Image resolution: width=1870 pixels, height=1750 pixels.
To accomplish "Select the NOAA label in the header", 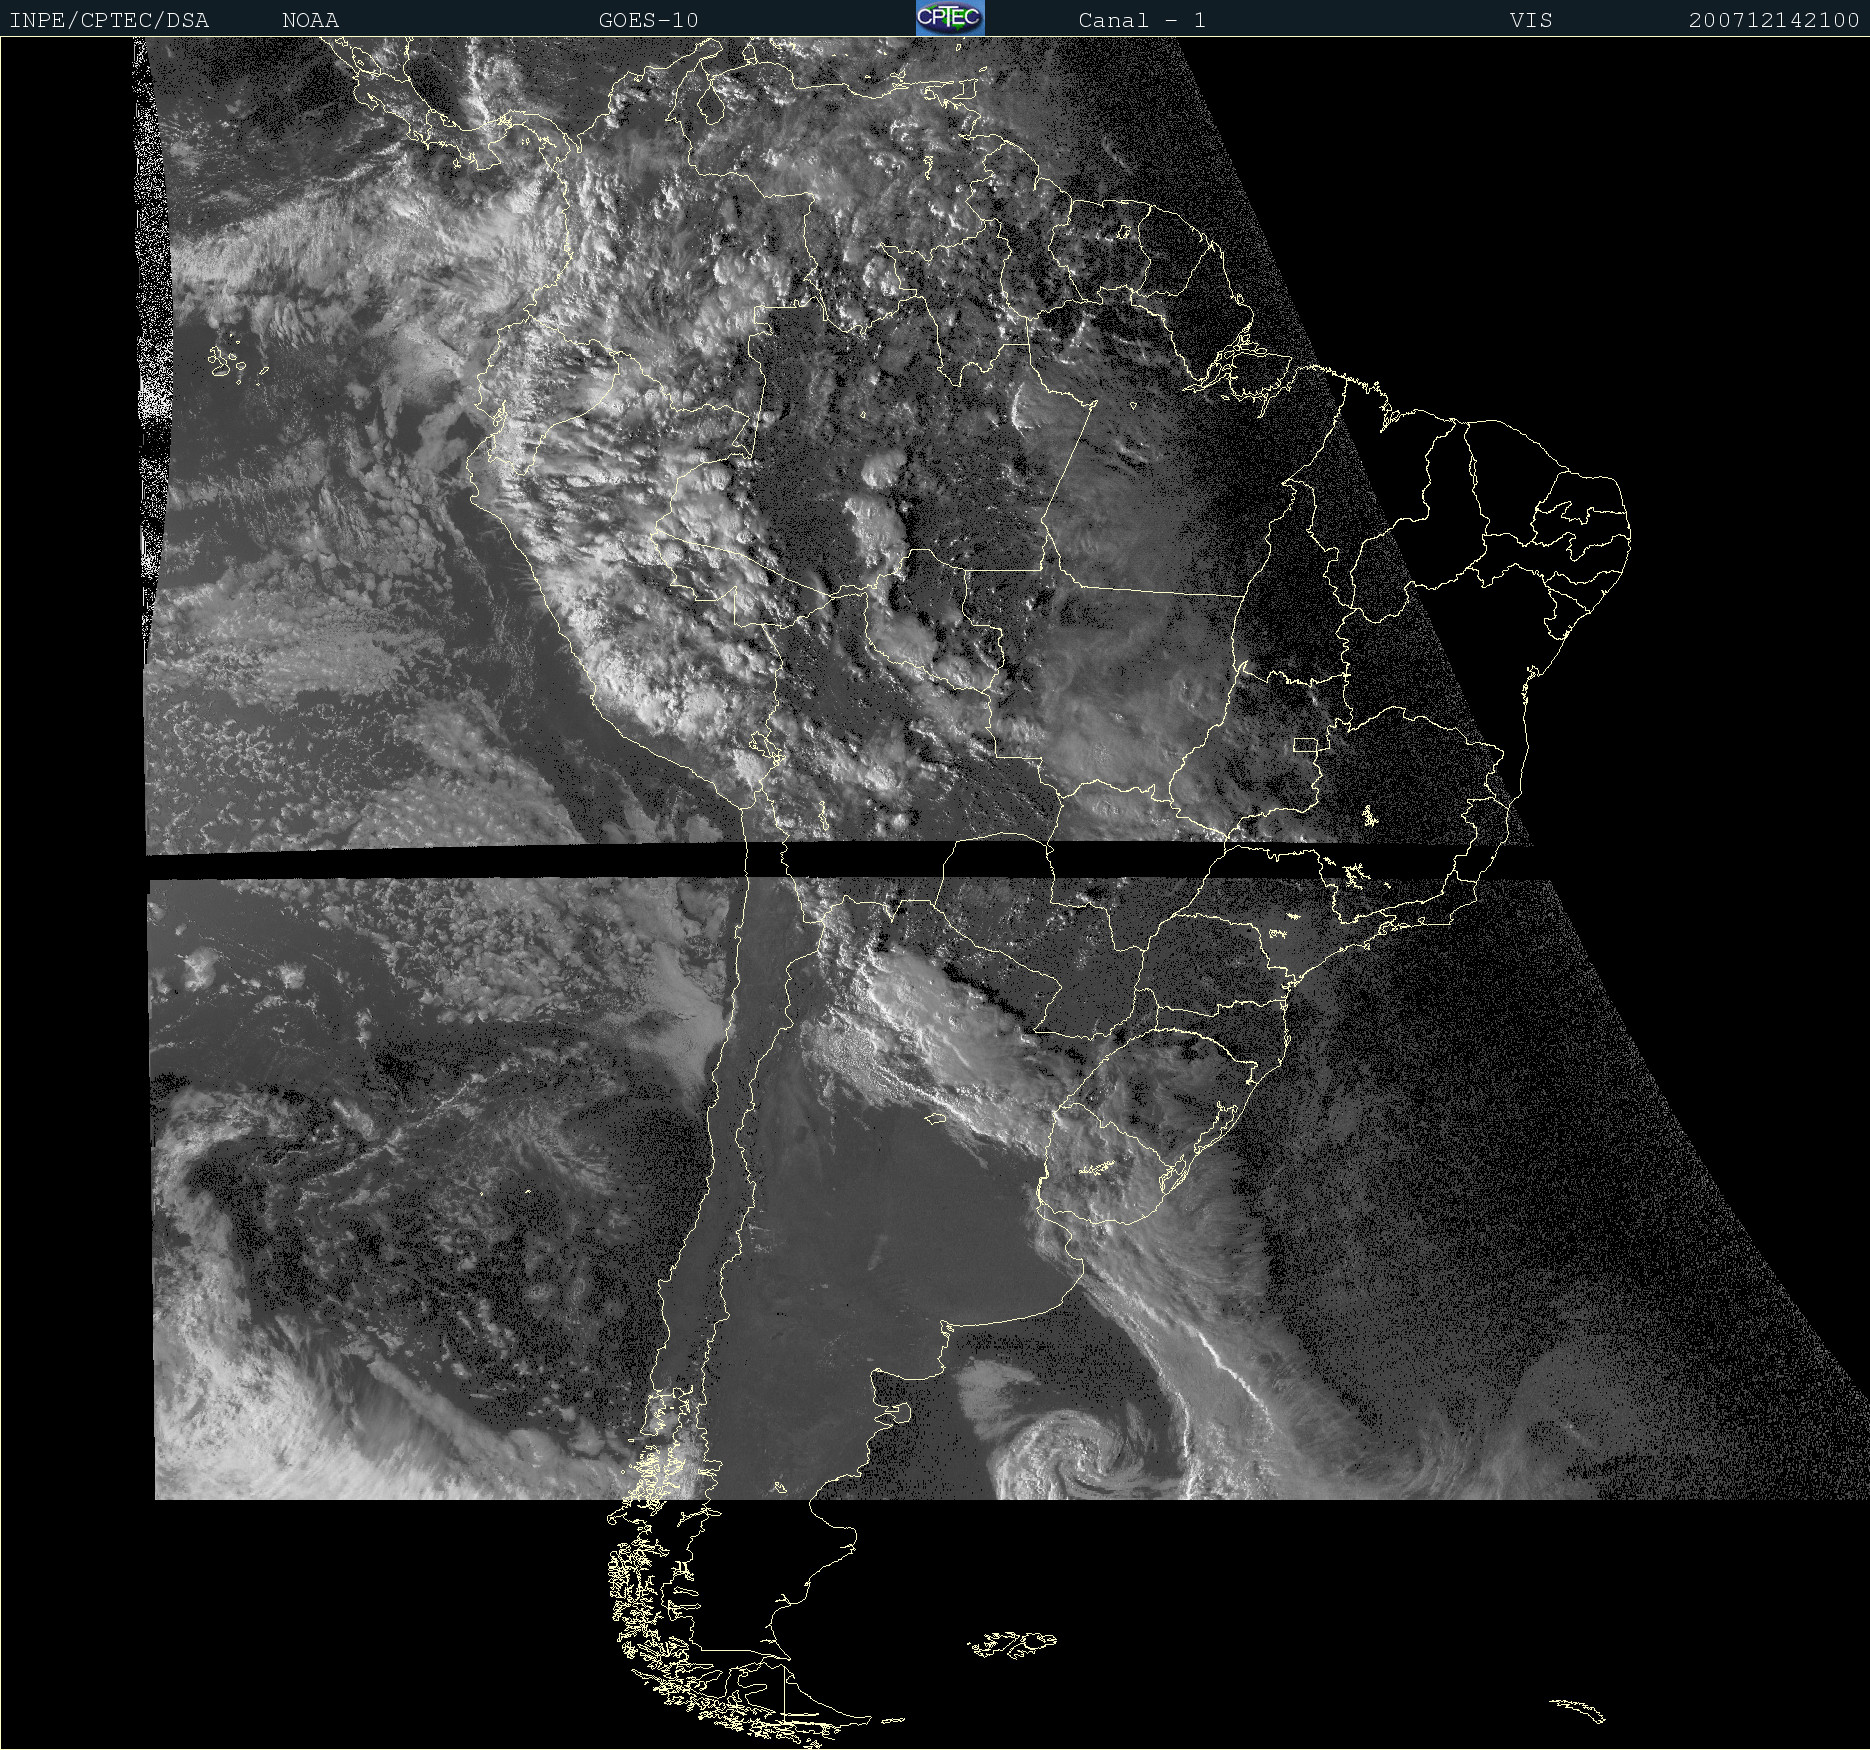I will tap(311, 20).
